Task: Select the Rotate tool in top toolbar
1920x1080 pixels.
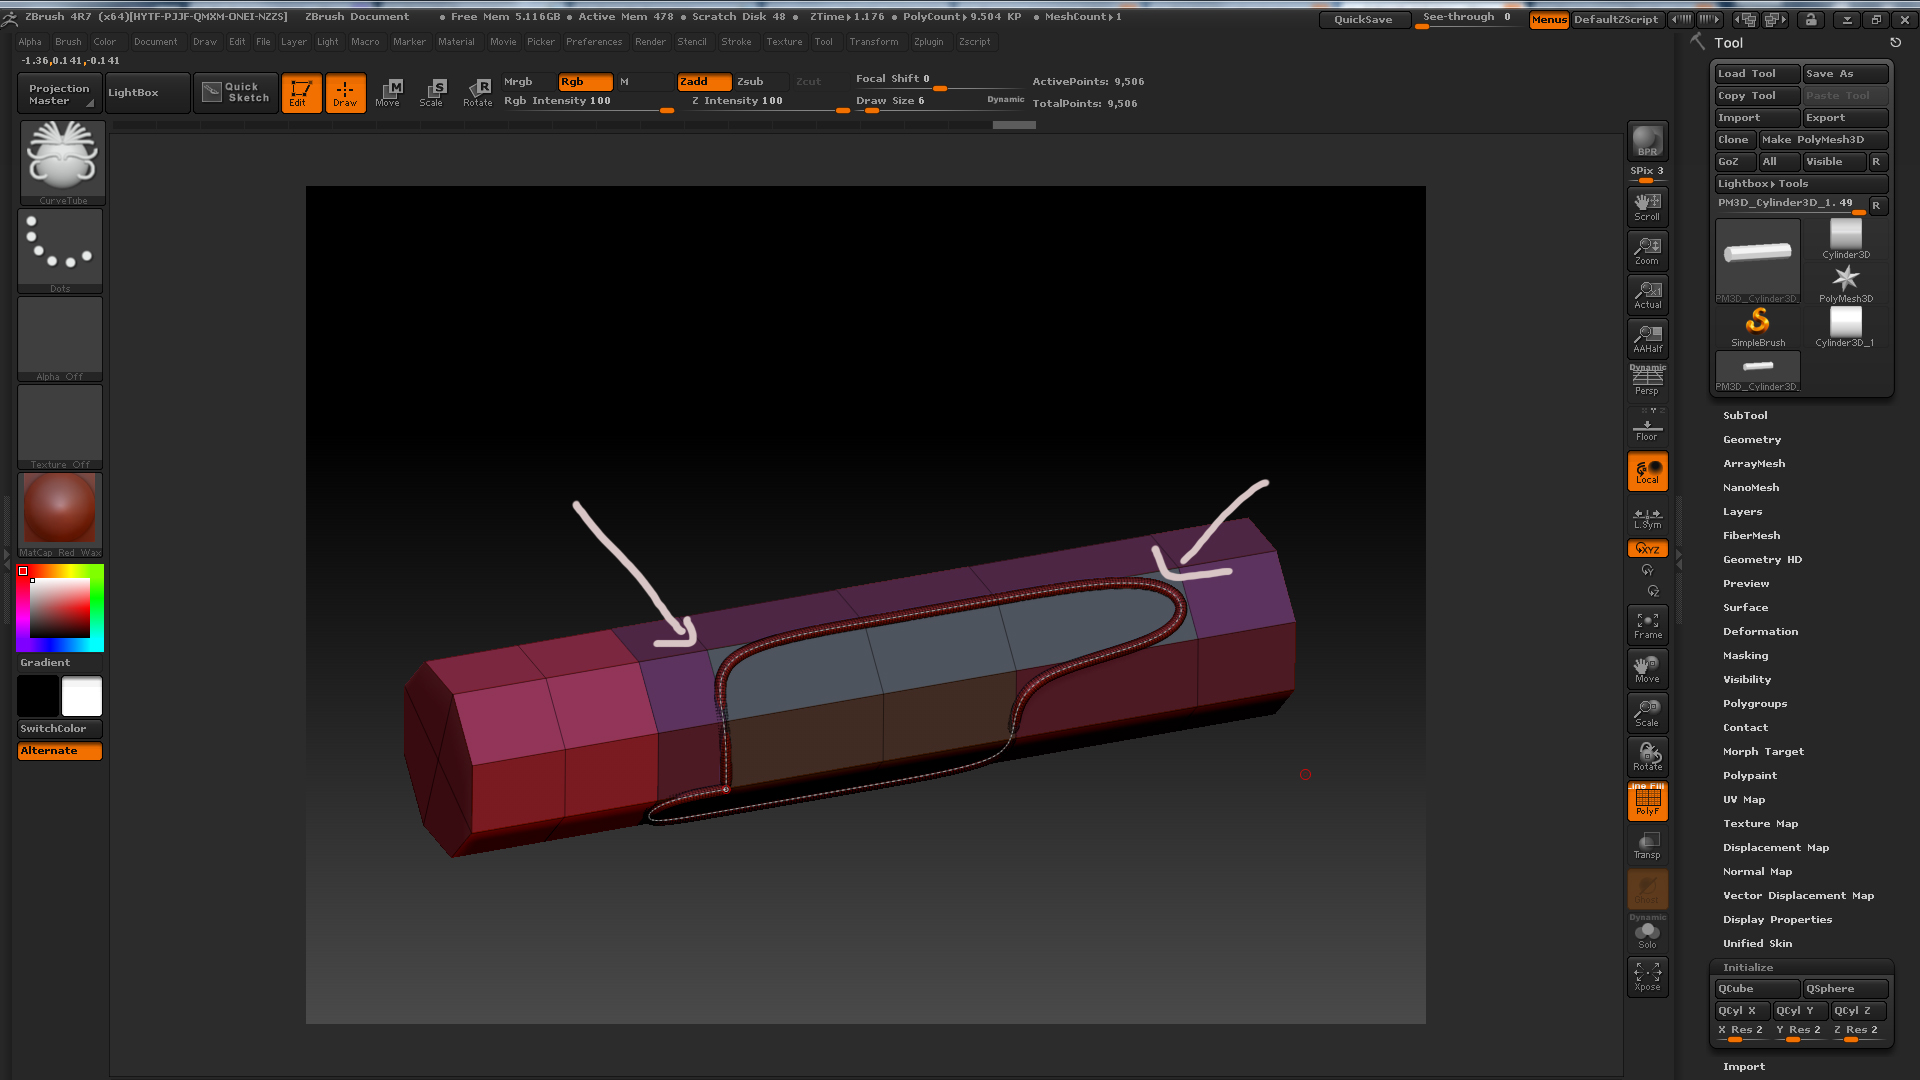Action: pyautogui.click(x=478, y=92)
